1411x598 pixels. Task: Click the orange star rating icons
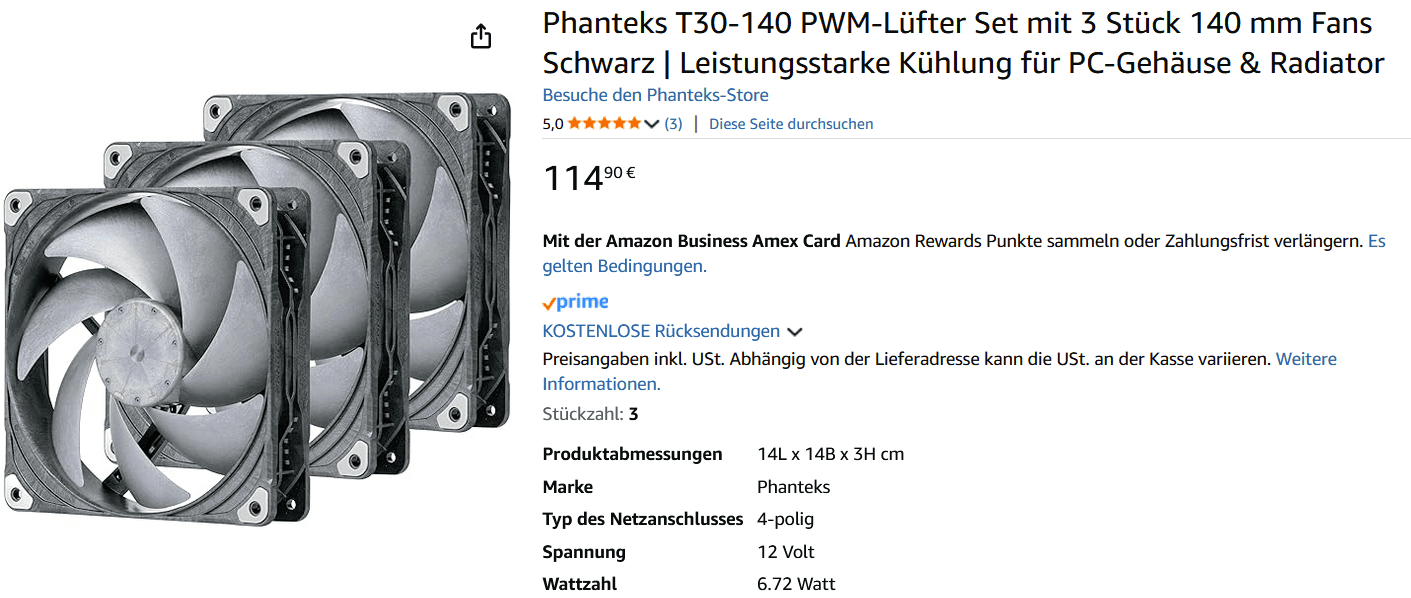point(604,124)
